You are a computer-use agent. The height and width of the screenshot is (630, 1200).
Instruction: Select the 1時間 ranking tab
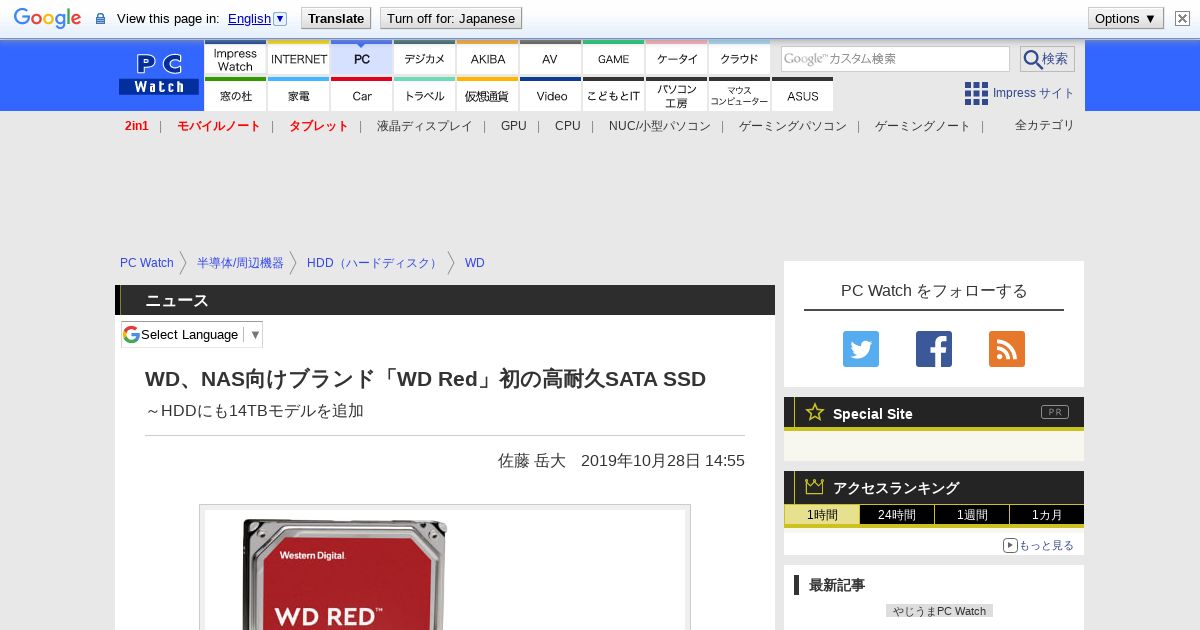coord(822,515)
